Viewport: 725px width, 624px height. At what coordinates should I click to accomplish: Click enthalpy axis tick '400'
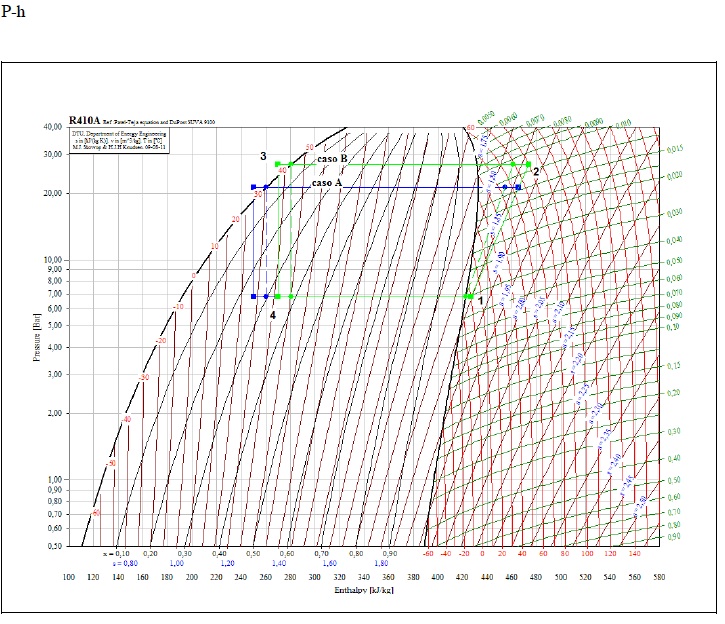pos(437,577)
